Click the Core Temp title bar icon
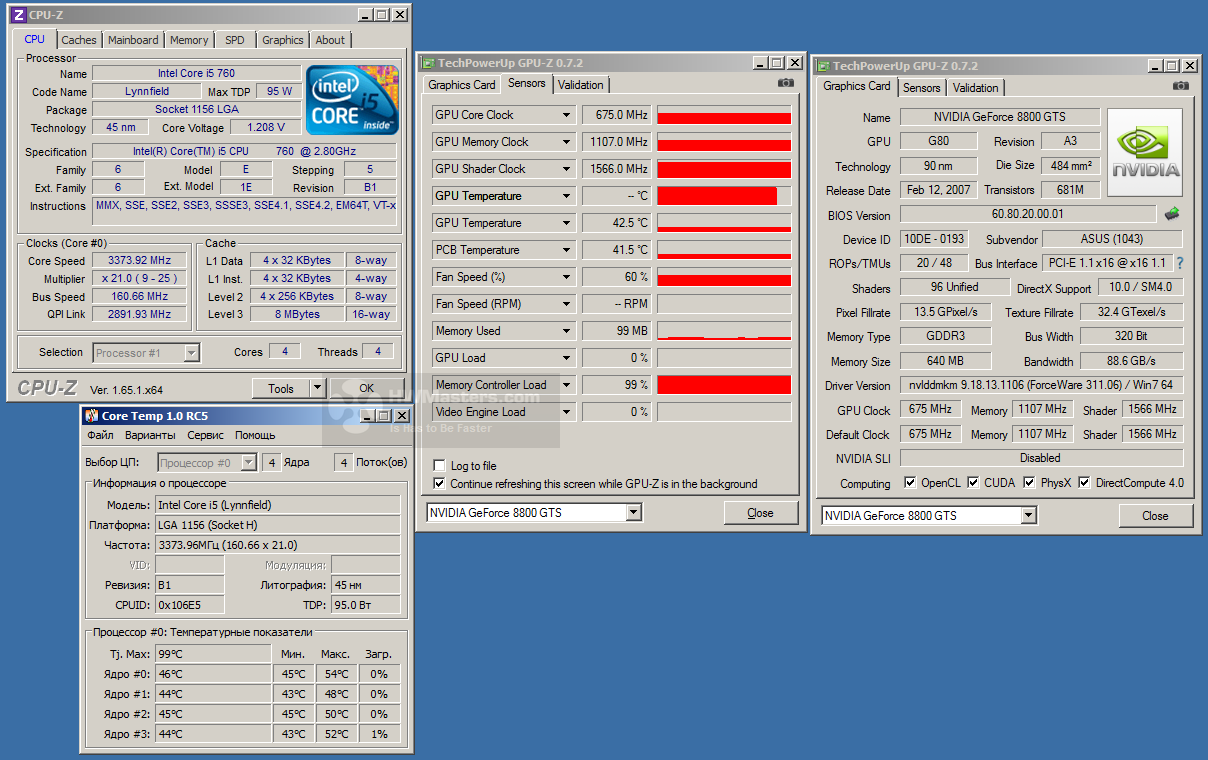Image resolution: width=1208 pixels, height=760 pixels. 92,416
